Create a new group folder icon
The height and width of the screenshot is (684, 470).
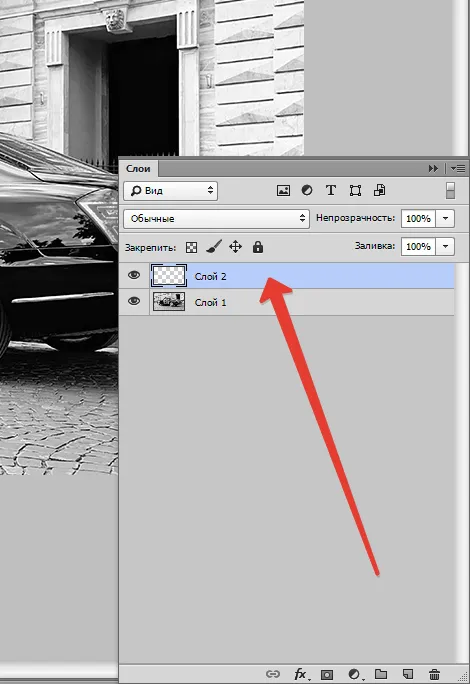coord(381,674)
